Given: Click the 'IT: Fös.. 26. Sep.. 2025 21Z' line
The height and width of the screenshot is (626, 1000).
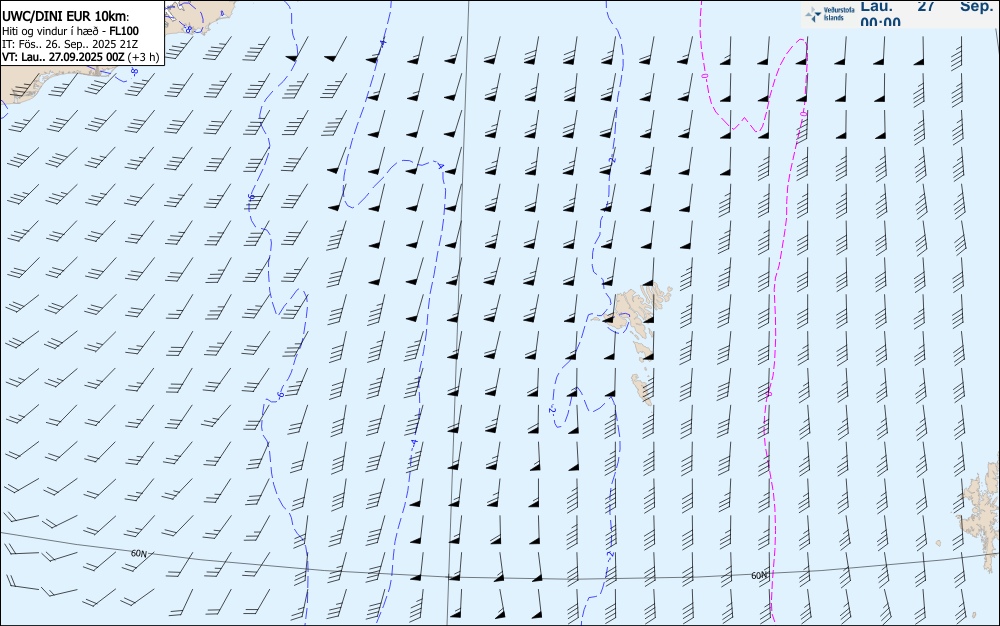Looking at the screenshot, I should [70, 44].
